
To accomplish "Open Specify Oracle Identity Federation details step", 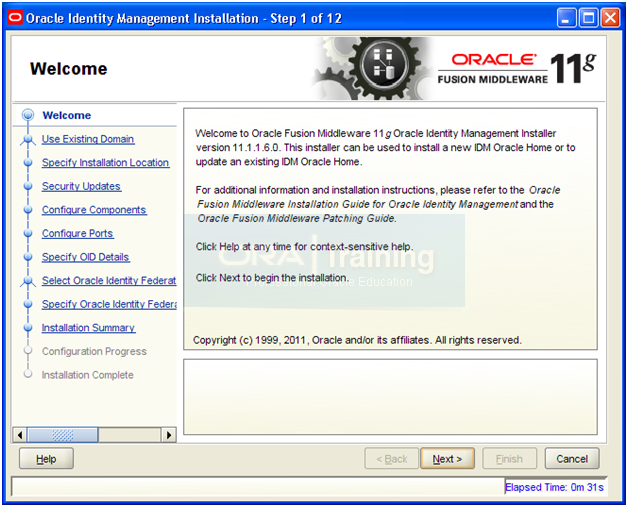I will tap(109, 304).
